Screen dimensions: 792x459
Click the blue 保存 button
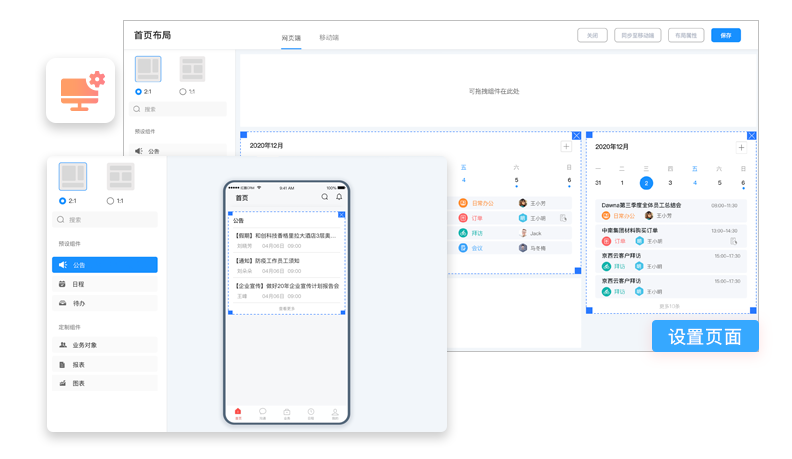[725, 35]
